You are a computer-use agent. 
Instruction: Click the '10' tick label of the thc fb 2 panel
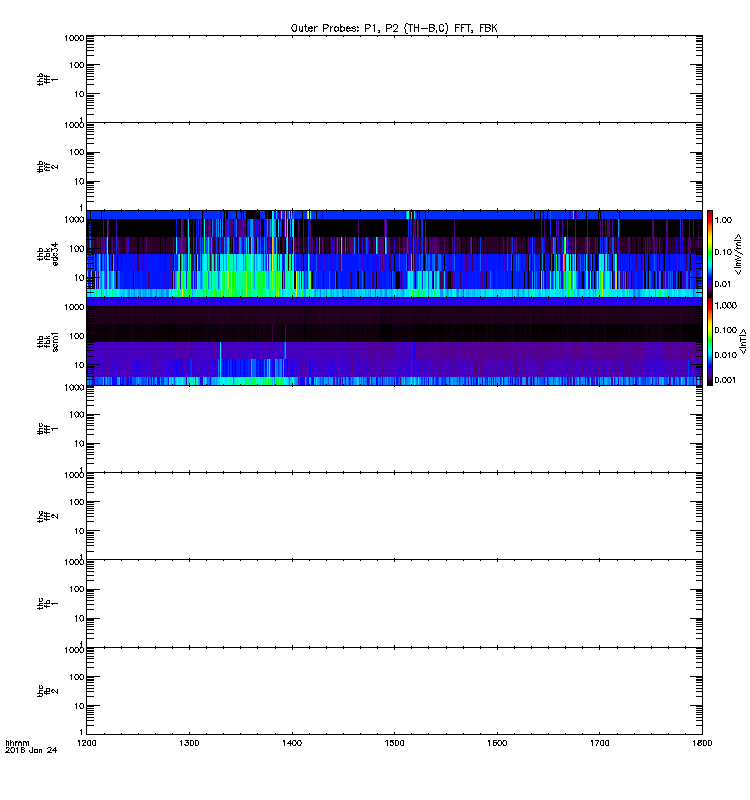[x=79, y=706]
